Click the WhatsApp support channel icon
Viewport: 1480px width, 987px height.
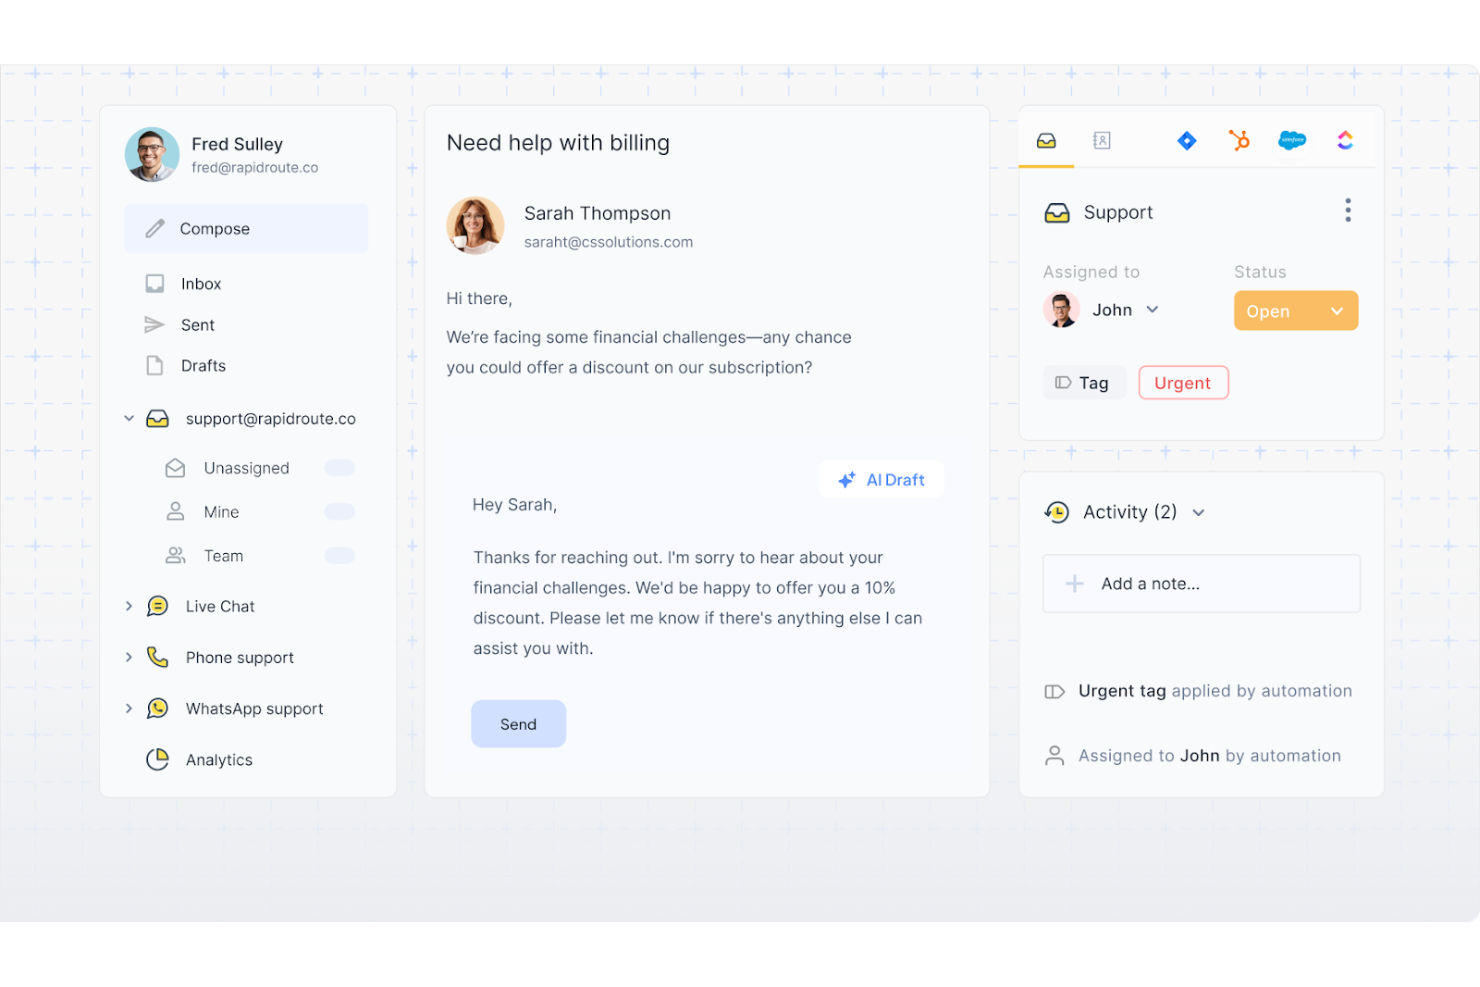point(158,708)
